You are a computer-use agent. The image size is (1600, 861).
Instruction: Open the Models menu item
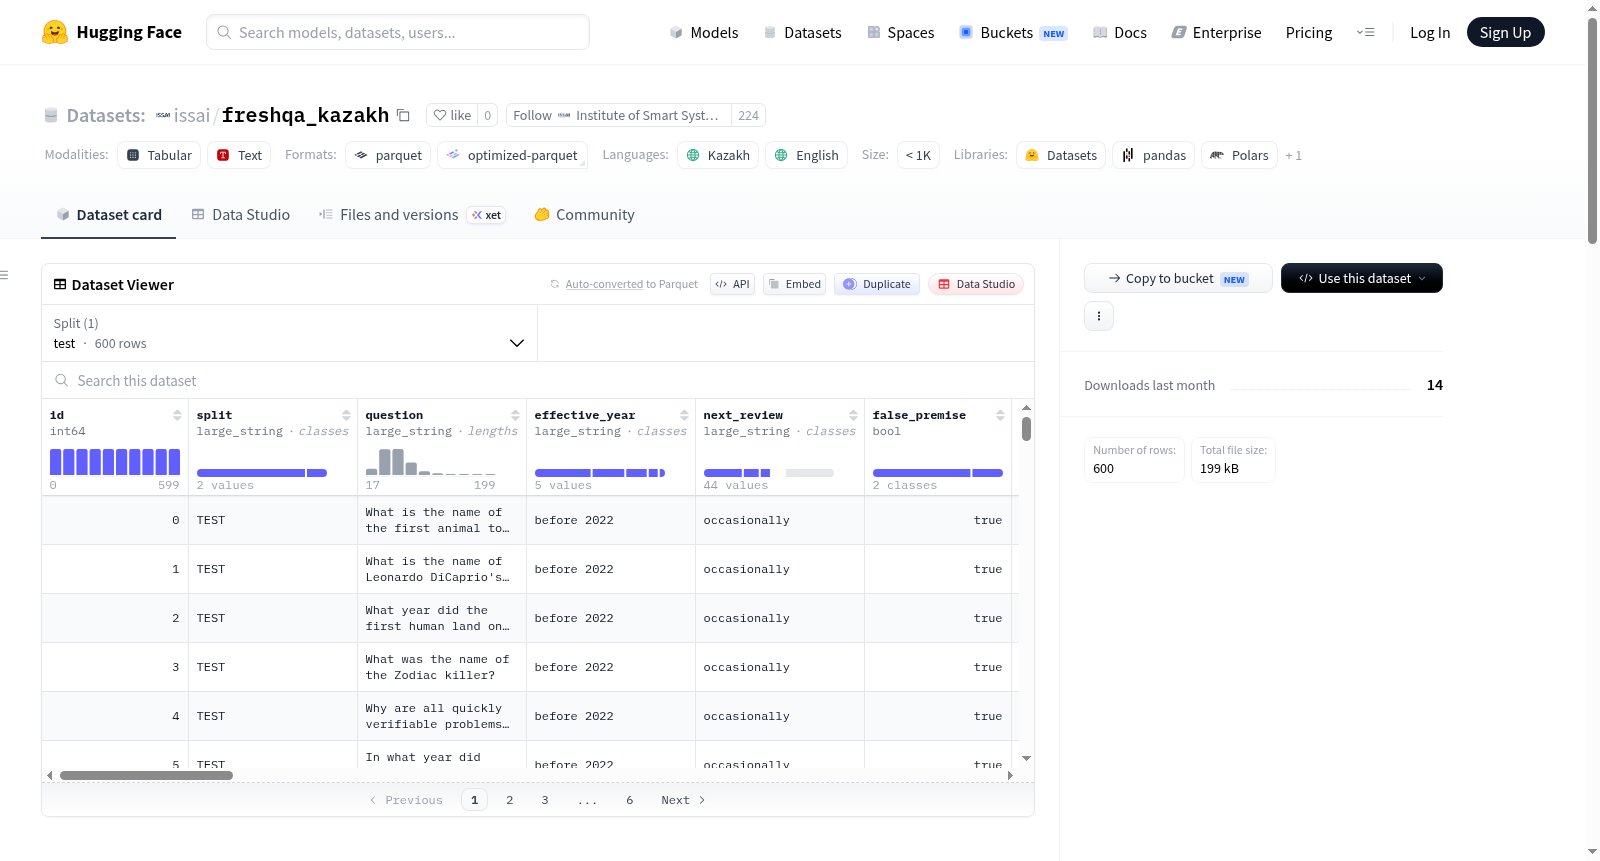704,33
